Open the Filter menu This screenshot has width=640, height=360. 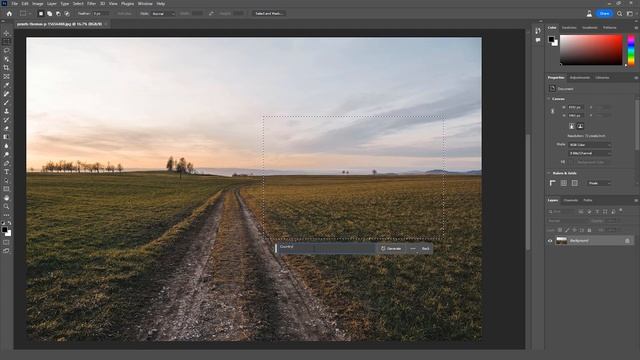[91, 4]
